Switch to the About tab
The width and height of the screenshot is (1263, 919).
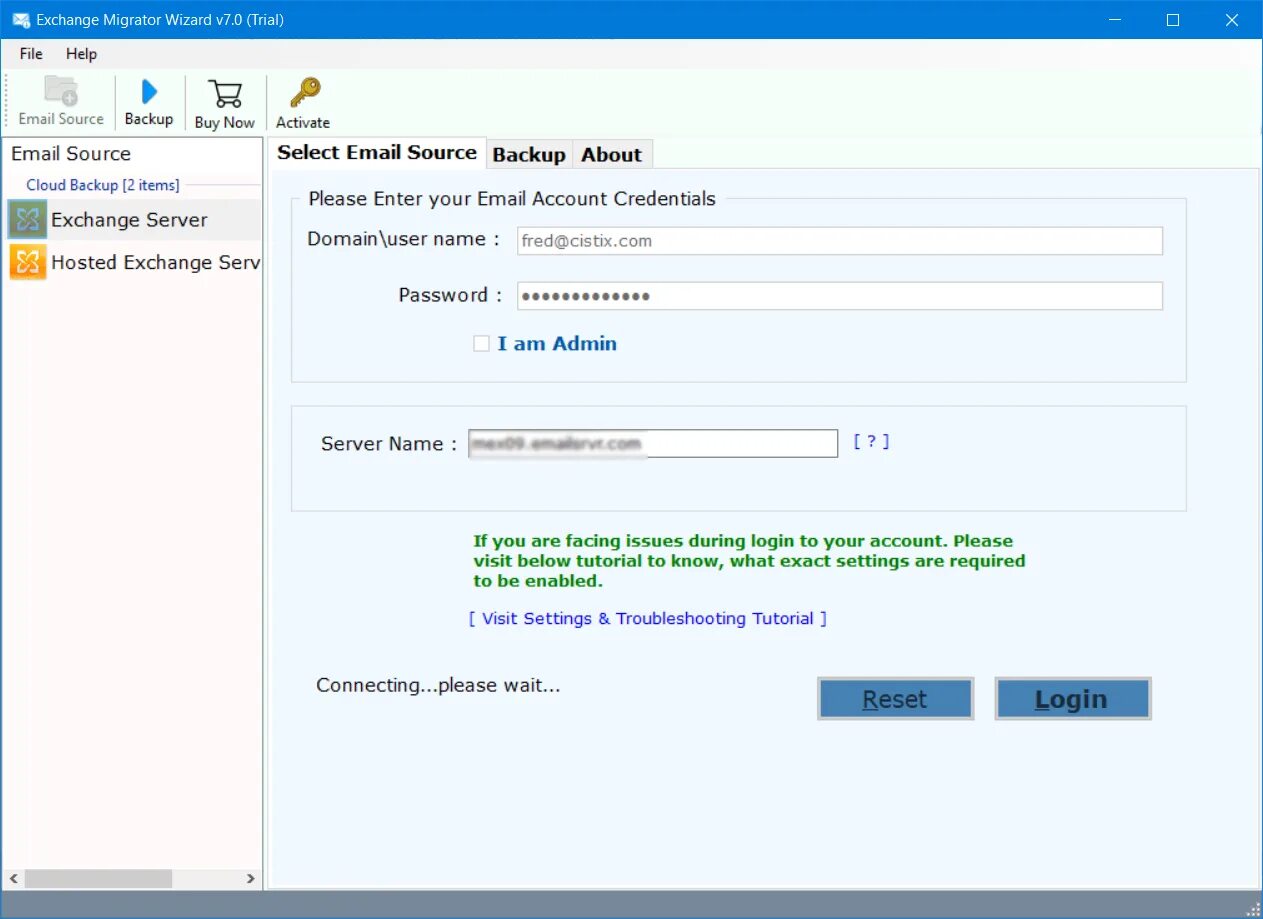[x=612, y=155]
